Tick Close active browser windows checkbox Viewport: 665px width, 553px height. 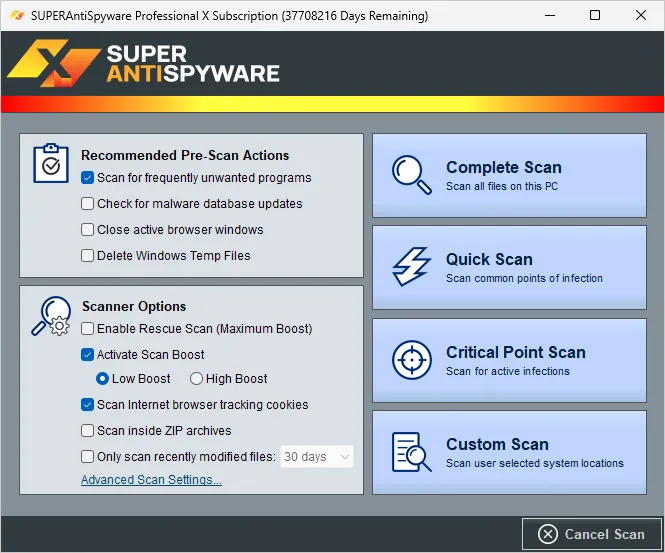(x=87, y=229)
